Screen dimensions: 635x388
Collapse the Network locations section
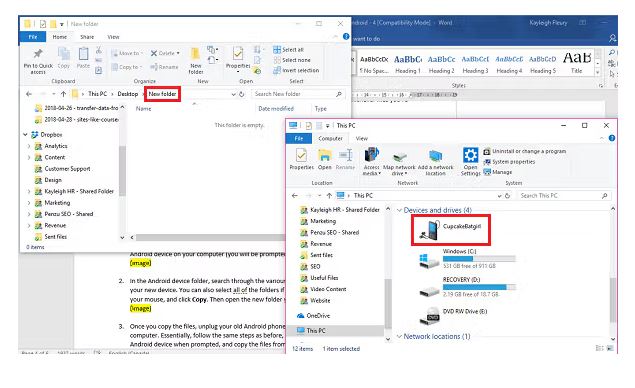pos(399,337)
